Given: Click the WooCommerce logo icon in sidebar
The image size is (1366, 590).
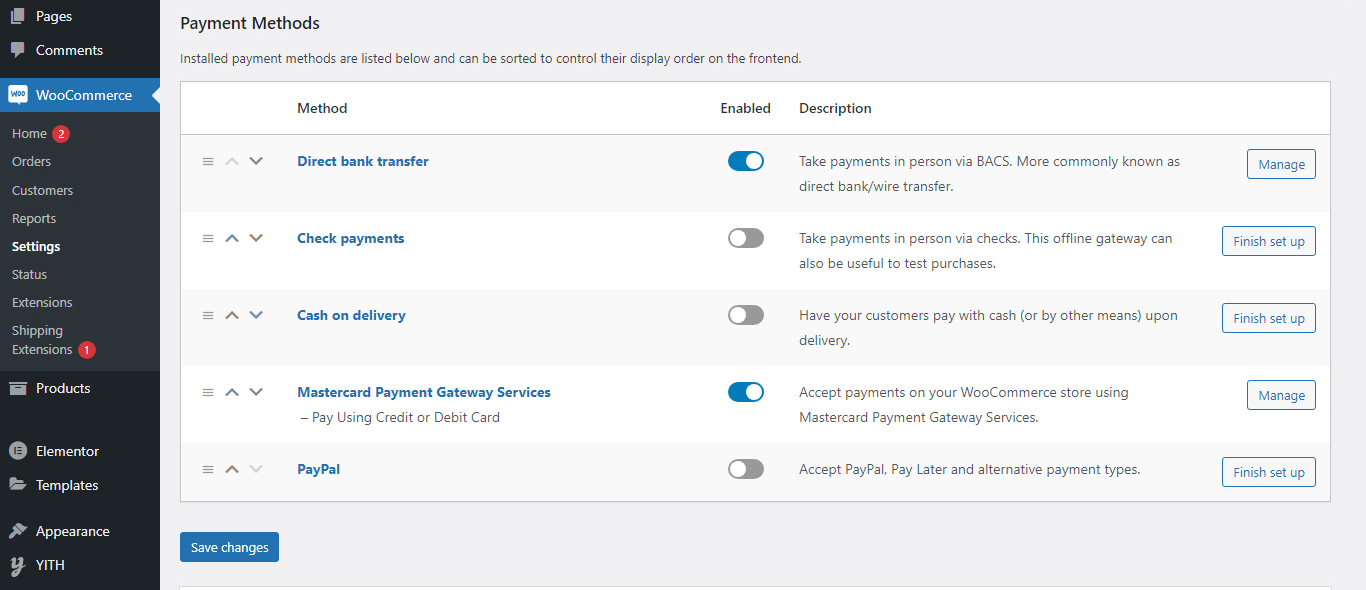Looking at the screenshot, I should [18, 95].
